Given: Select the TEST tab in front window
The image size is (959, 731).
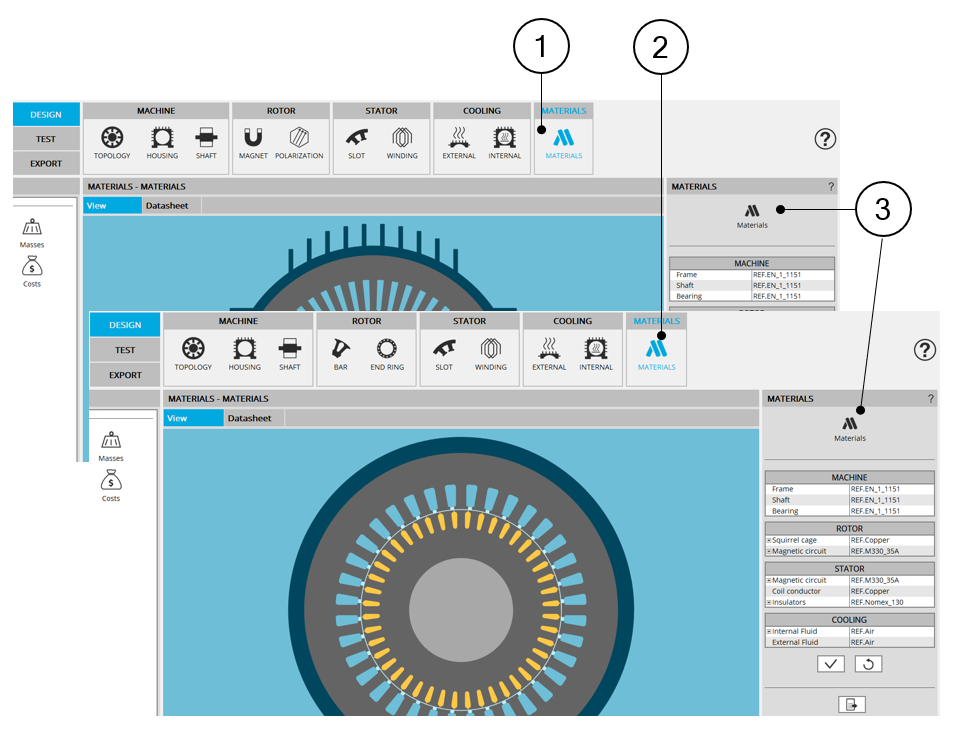Looking at the screenshot, I should pos(125,350).
